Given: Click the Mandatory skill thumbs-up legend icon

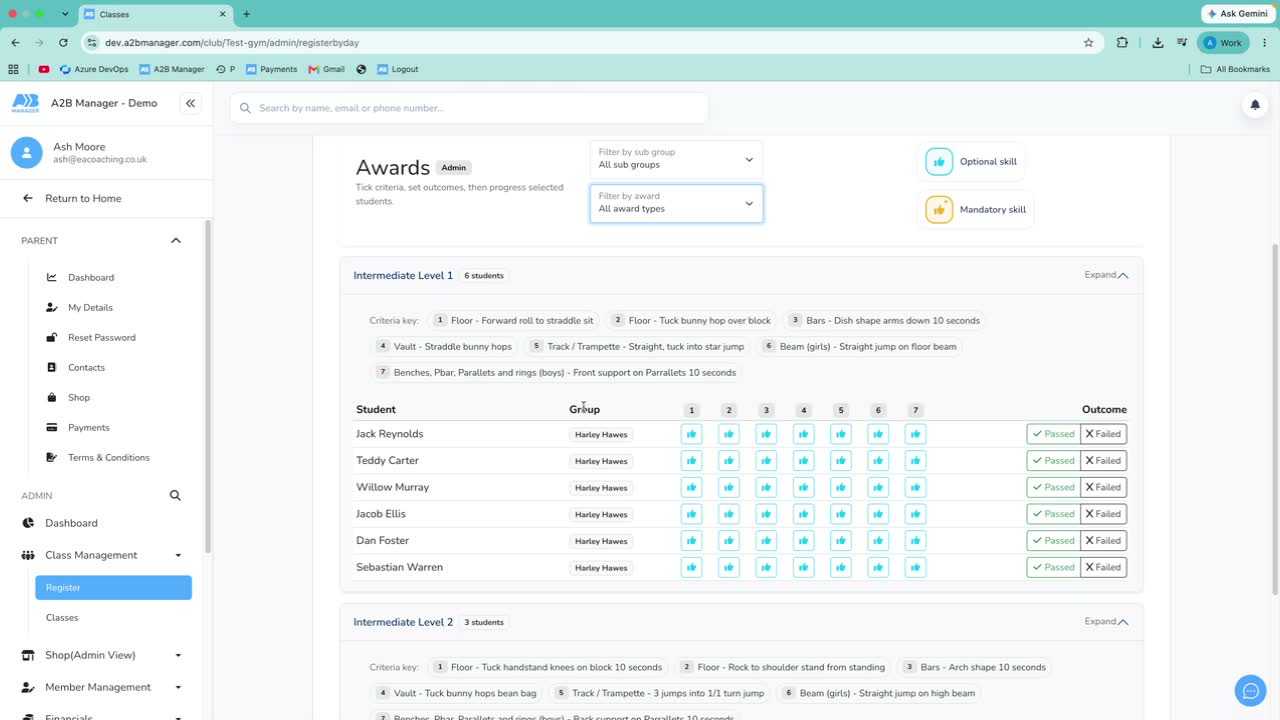Looking at the screenshot, I should [939, 210].
